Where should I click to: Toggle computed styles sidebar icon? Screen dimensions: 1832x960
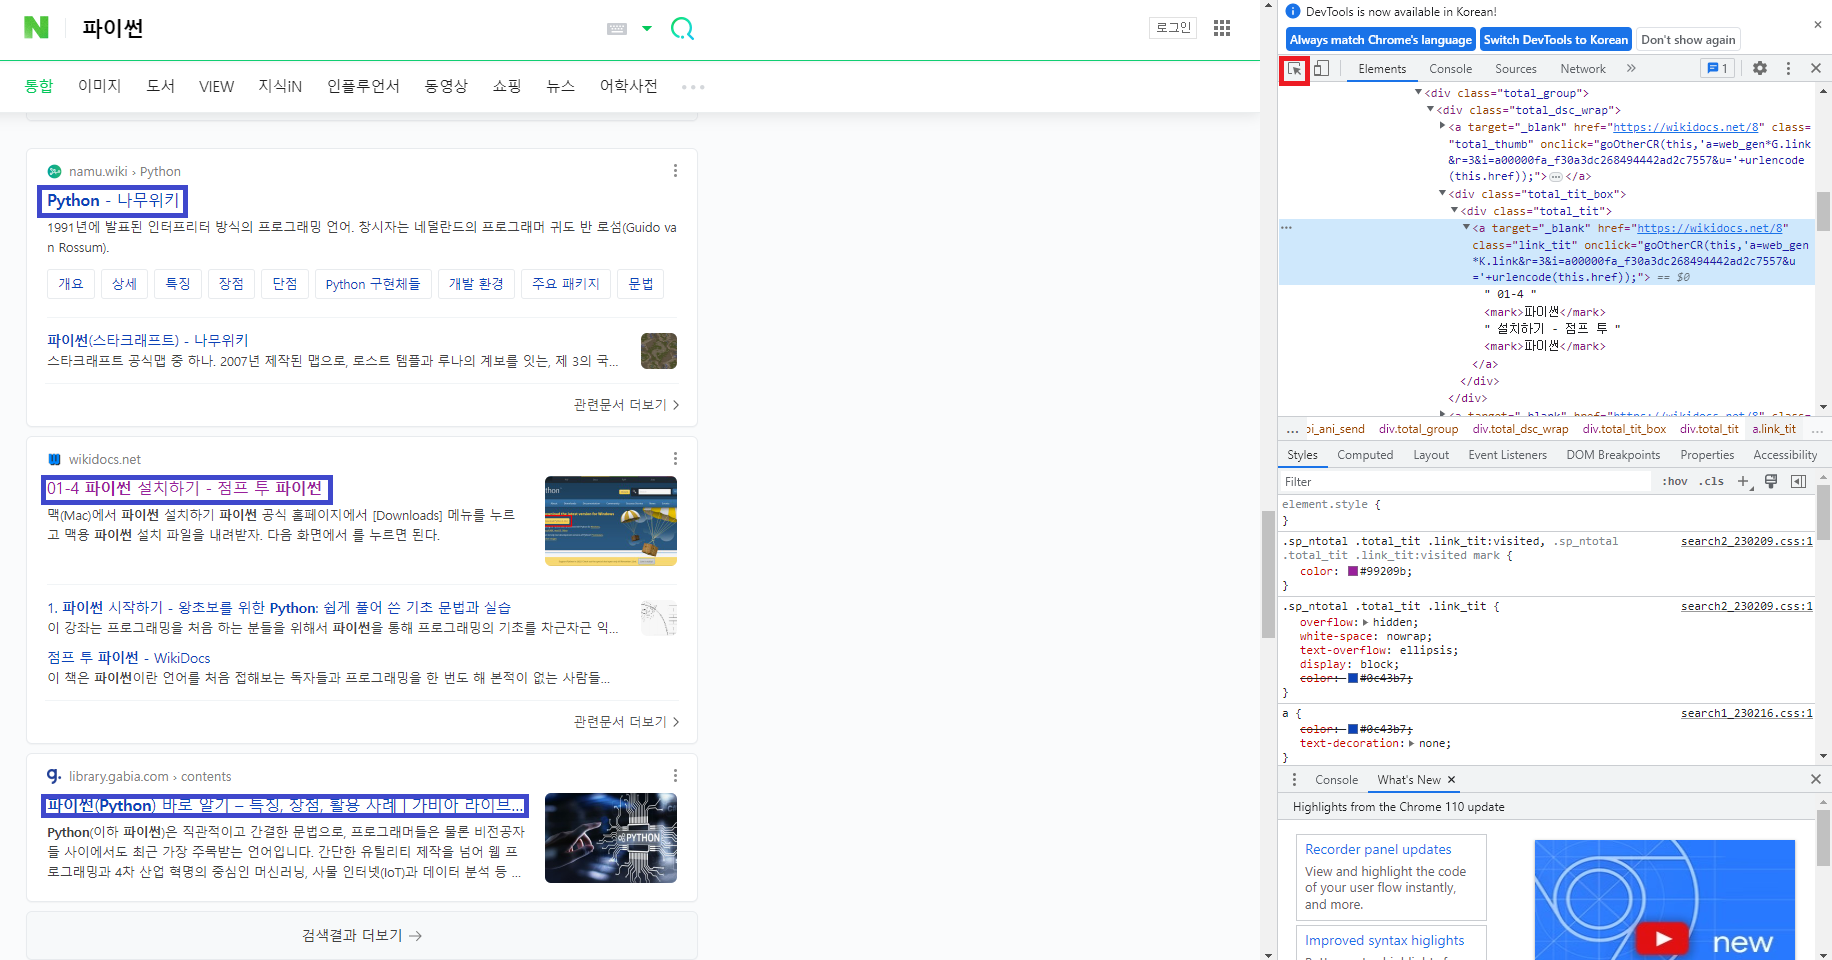coord(1799,482)
